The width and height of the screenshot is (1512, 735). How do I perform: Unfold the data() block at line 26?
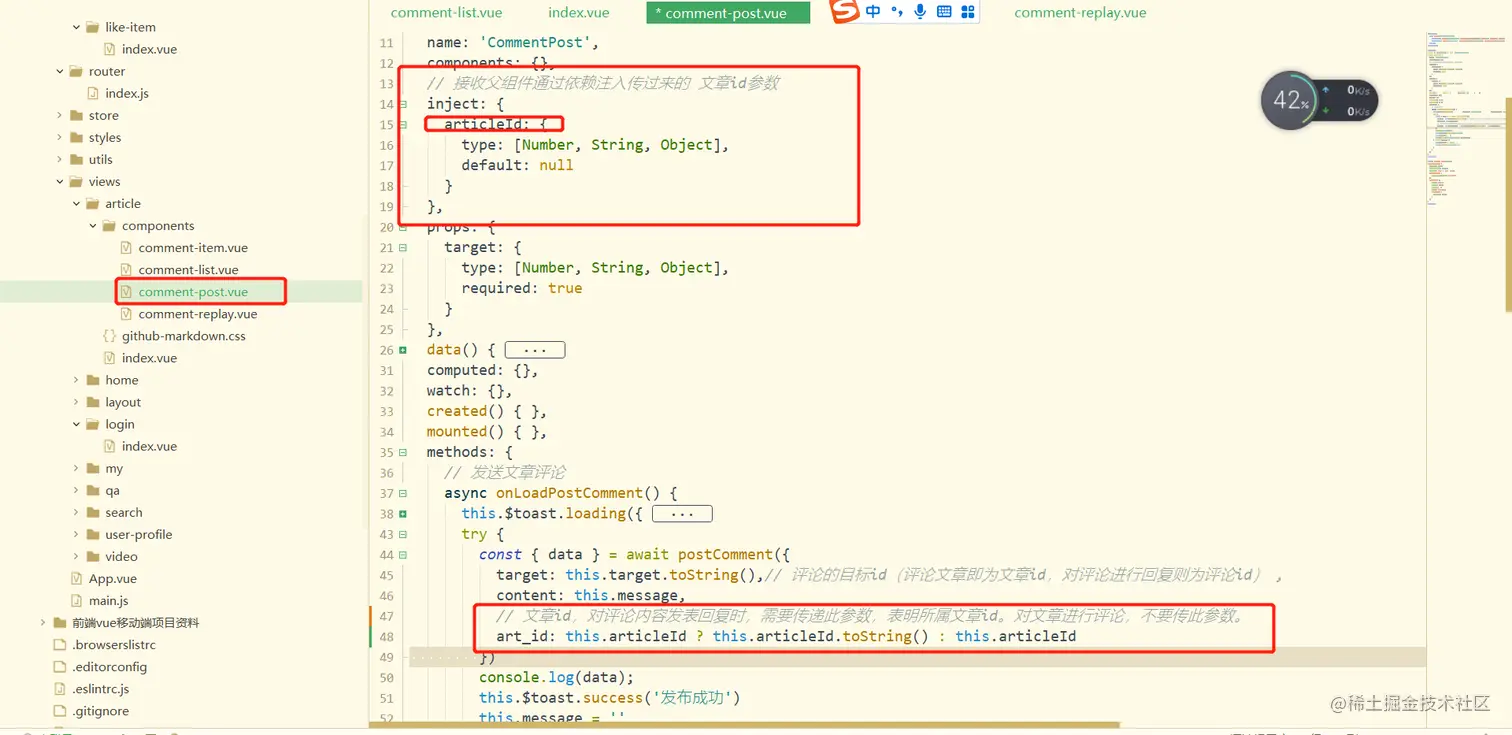click(x=403, y=350)
